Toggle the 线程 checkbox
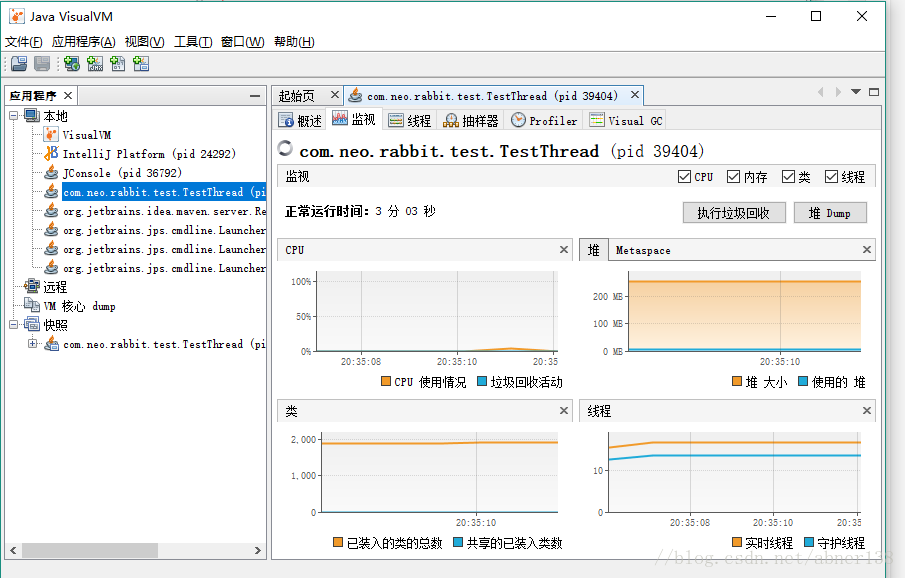905x578 pixels. (831, 177)
